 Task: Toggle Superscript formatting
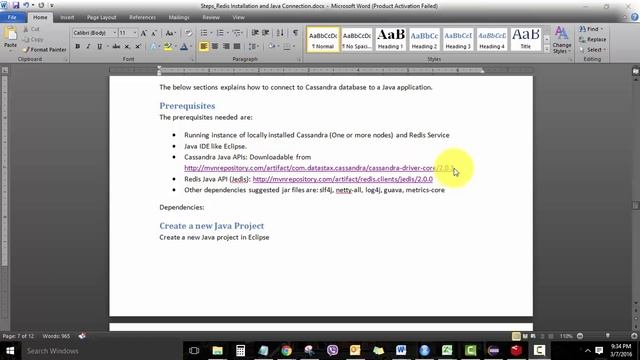click(138, 47)
